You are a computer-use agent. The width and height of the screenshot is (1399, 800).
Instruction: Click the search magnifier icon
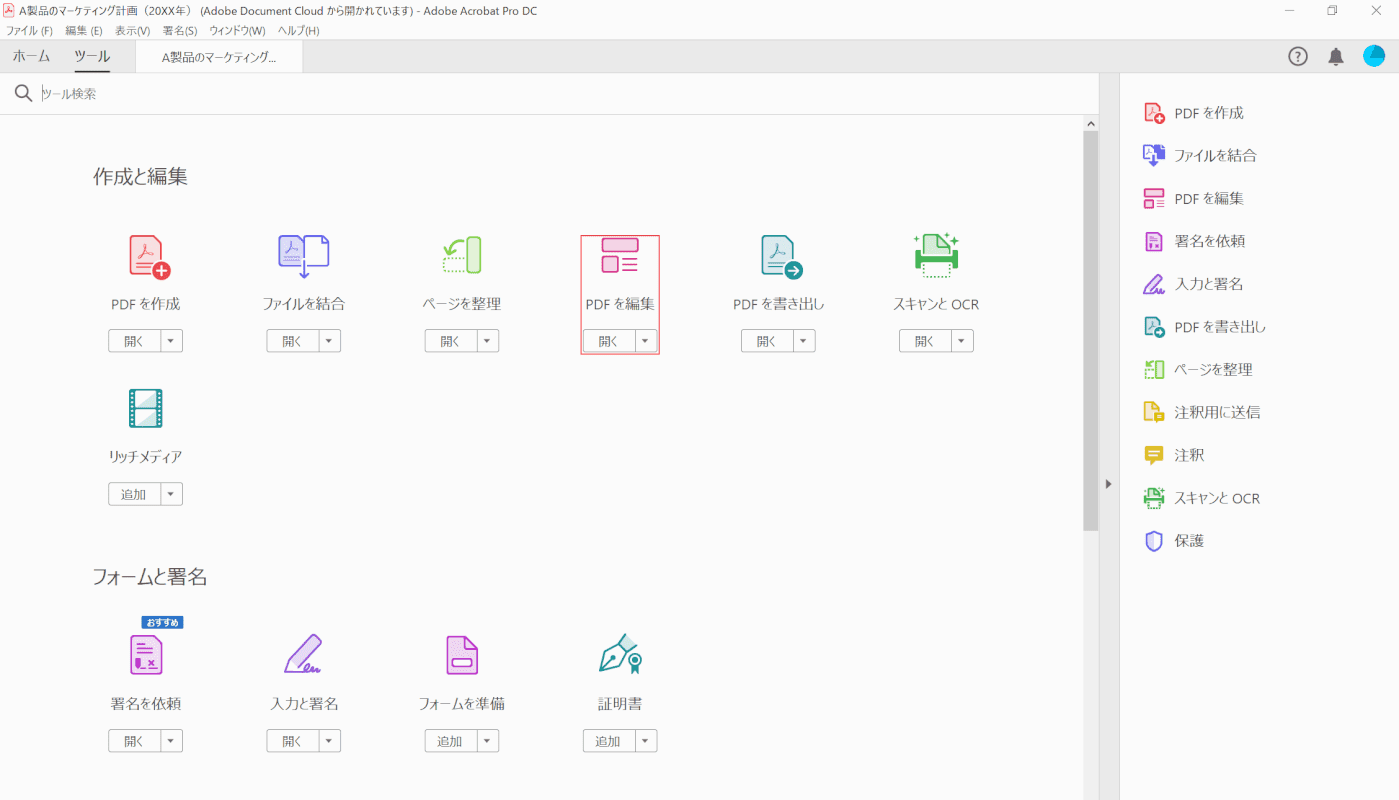tap(23, 94)
